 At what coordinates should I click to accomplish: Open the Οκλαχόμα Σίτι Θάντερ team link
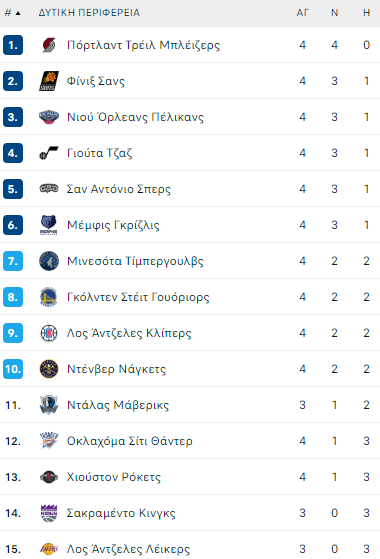130,441
